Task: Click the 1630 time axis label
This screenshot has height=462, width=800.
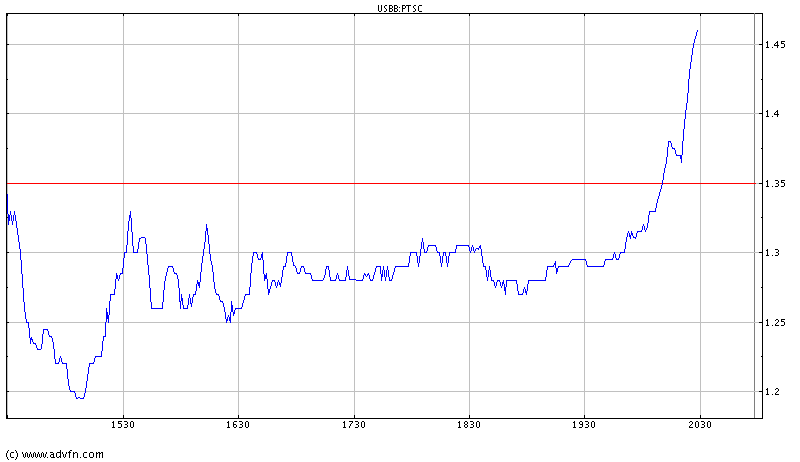Action: tap(238, 425)
